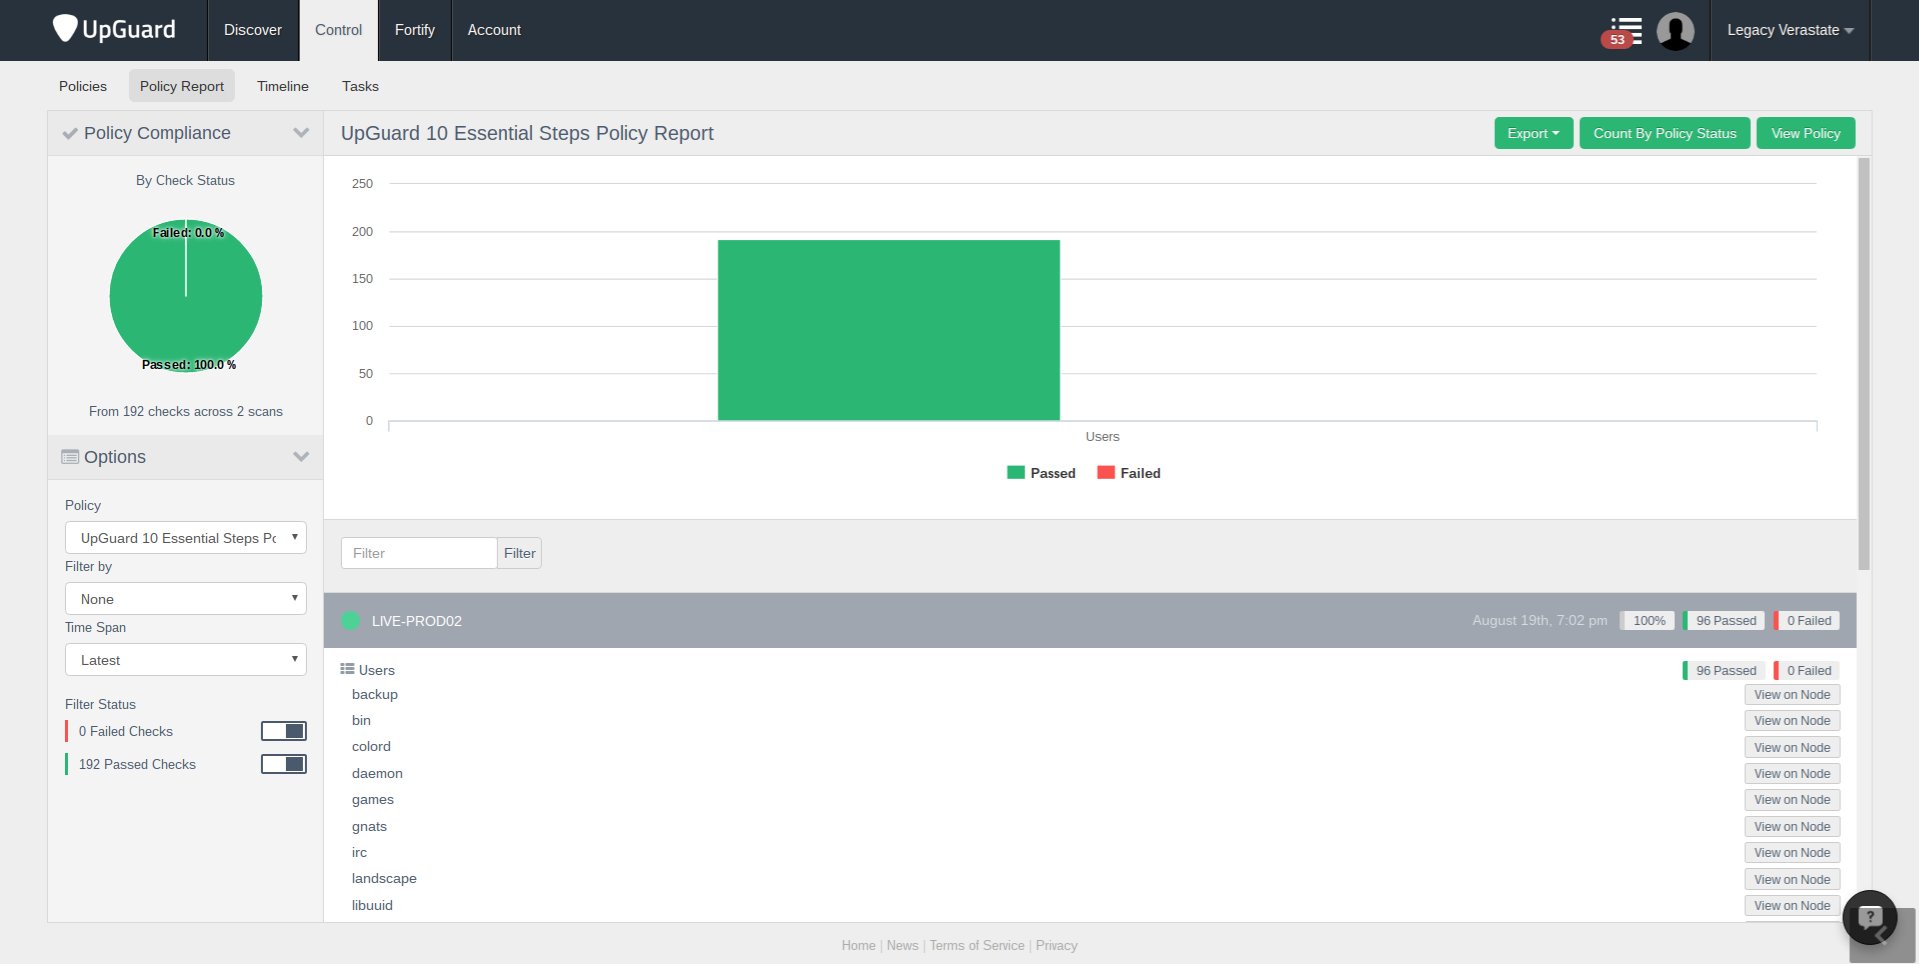The height and width of the screenshot is (964, 1919).
Task: Open the Time Span dropdown set to Latest
Action: click(186, 660)
